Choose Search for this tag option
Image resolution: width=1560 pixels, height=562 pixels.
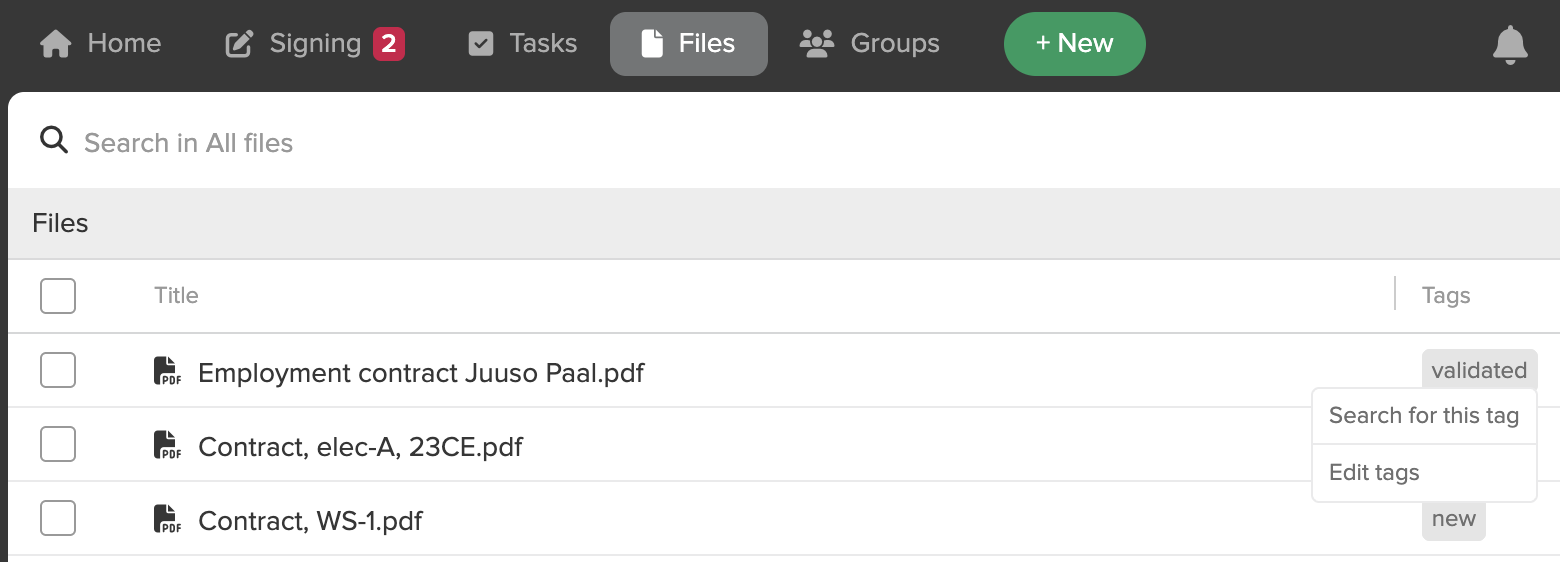click(1424, 416)
